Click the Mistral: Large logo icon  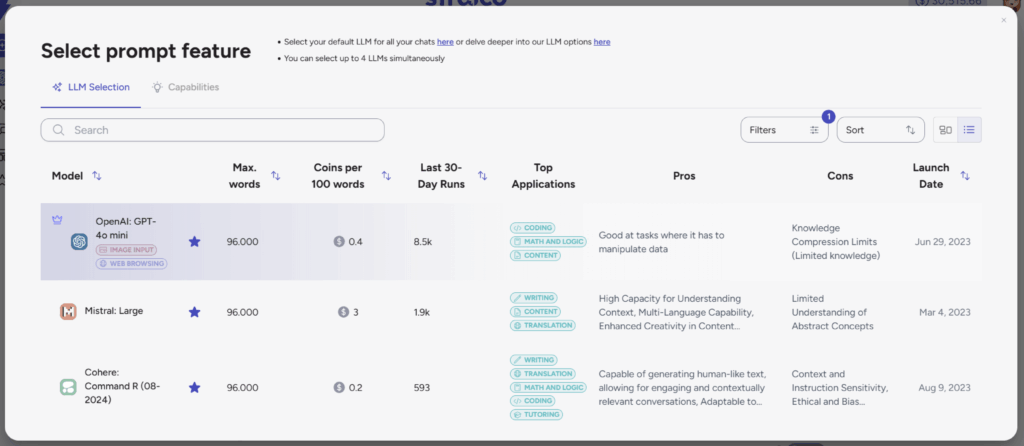click(x=68, y=311)
